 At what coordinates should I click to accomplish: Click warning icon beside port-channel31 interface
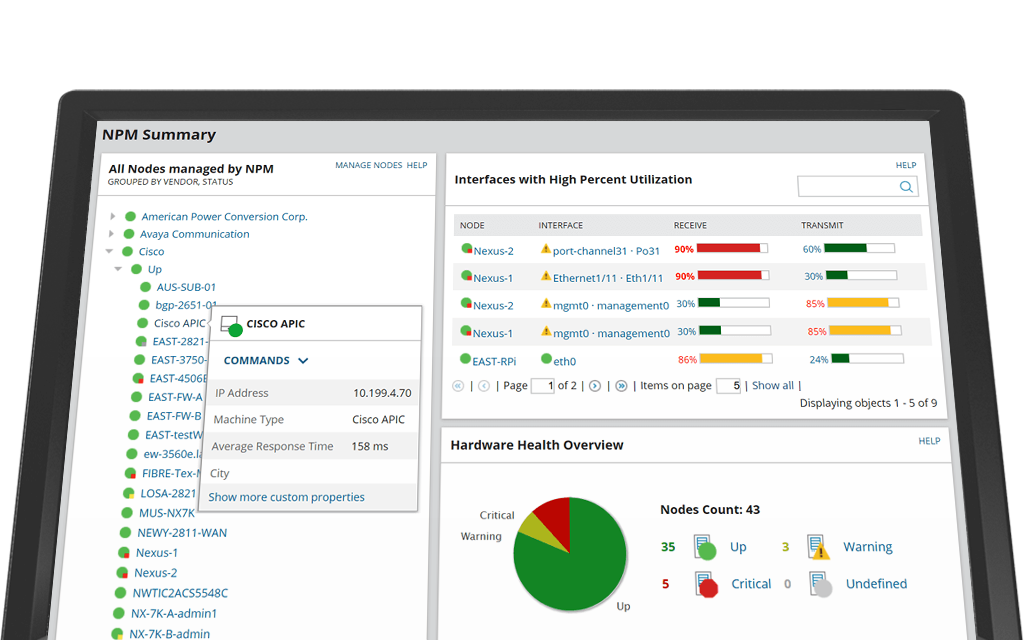[546, 249]
